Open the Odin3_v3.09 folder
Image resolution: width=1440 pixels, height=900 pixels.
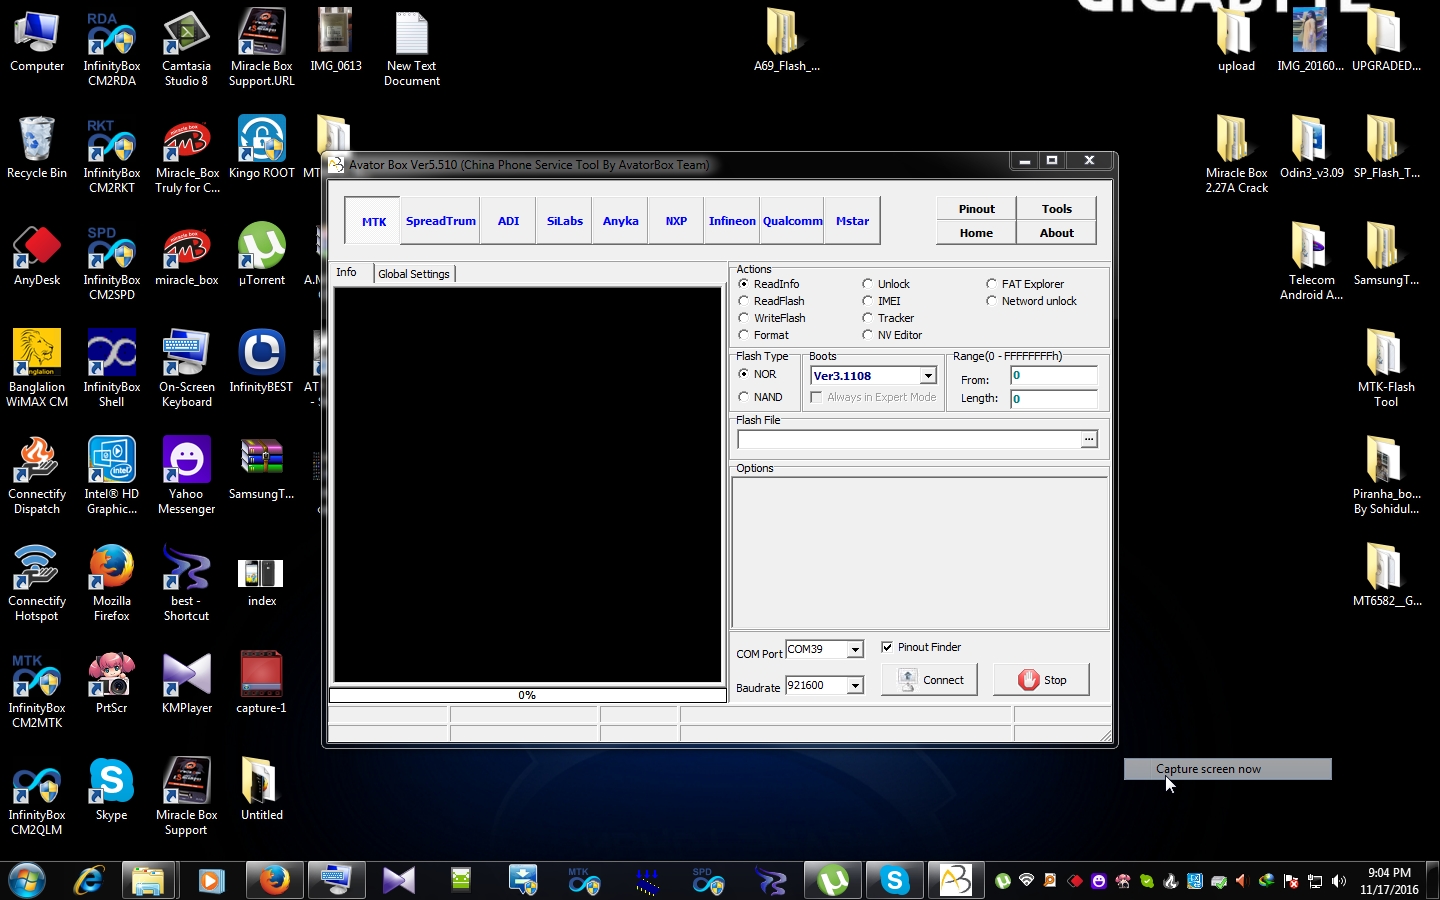(x=1311, y=148)
